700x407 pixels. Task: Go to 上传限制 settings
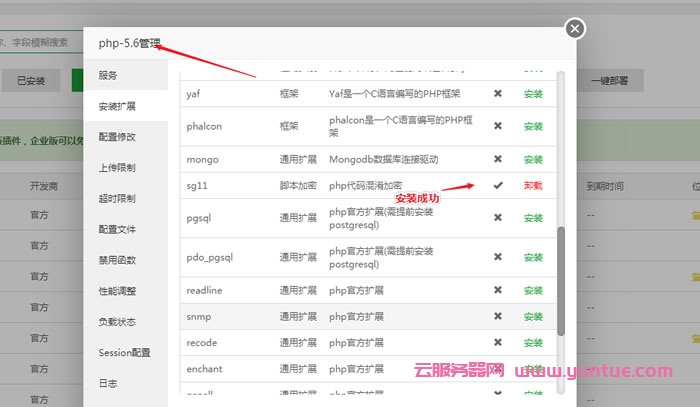click(117, 168)
